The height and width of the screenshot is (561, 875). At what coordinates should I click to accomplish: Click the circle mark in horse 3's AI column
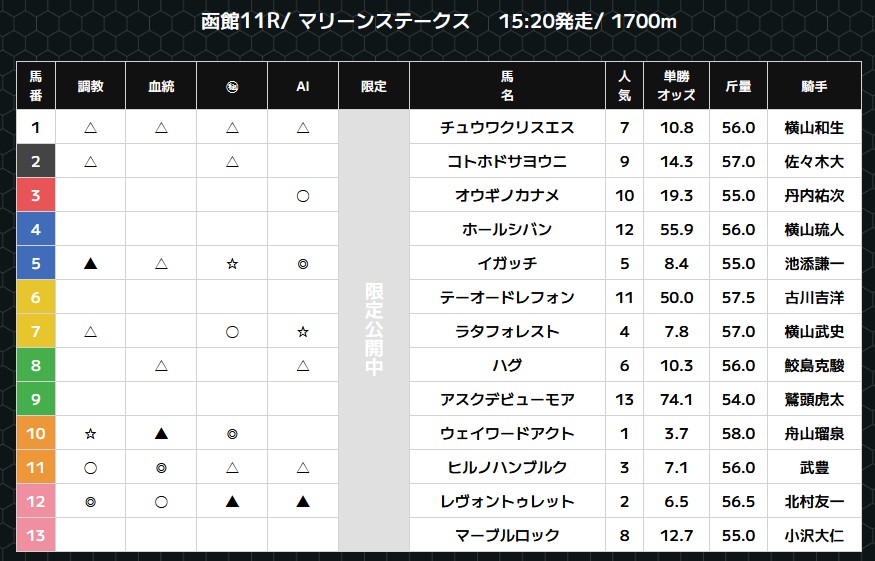303,196
